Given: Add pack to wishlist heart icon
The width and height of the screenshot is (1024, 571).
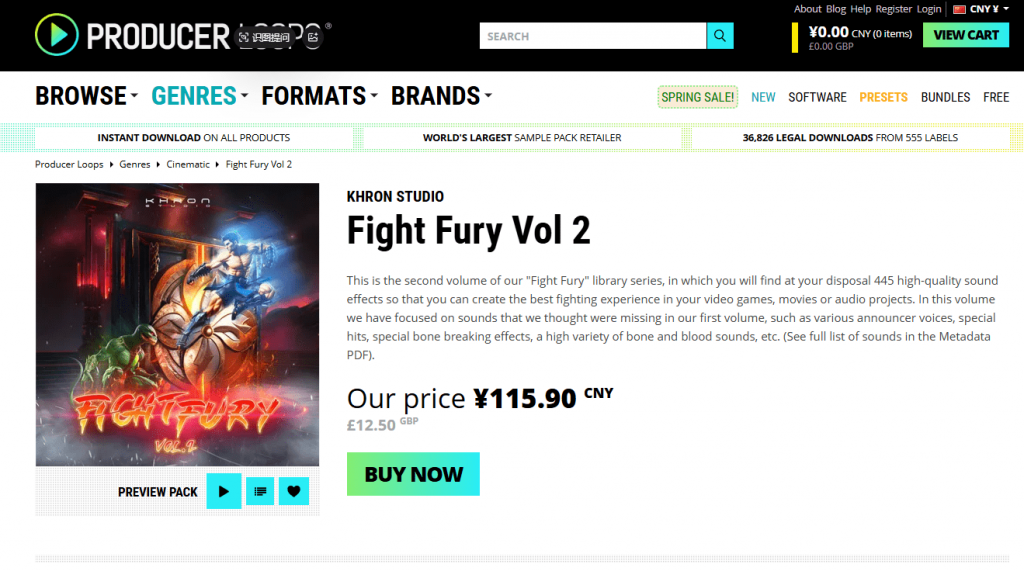Looking at the screenshot, I should 294,491.
